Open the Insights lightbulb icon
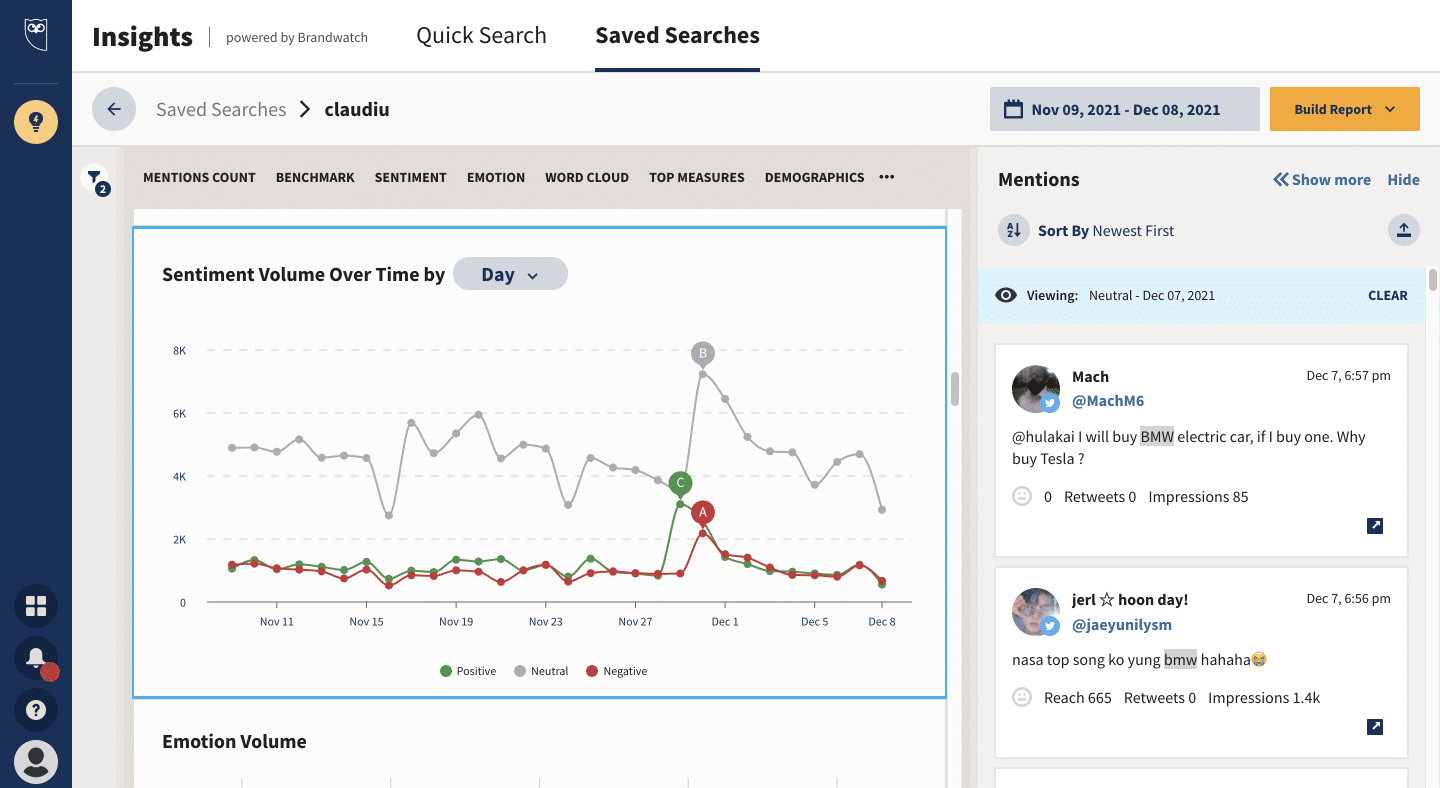 (x=36, y=122)
